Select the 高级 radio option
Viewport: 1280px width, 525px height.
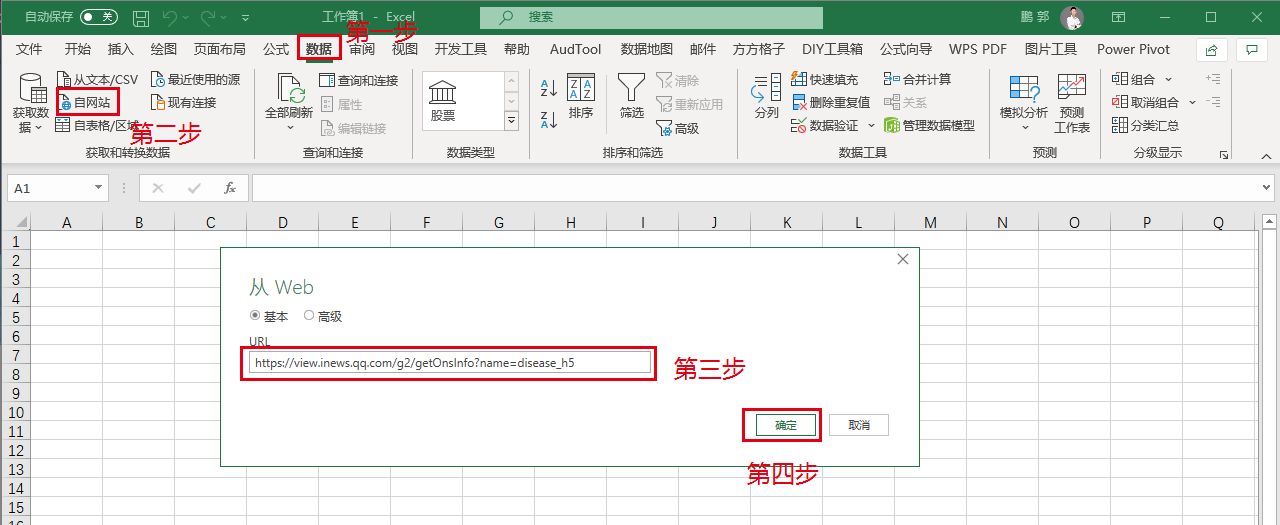click(308, 316)
